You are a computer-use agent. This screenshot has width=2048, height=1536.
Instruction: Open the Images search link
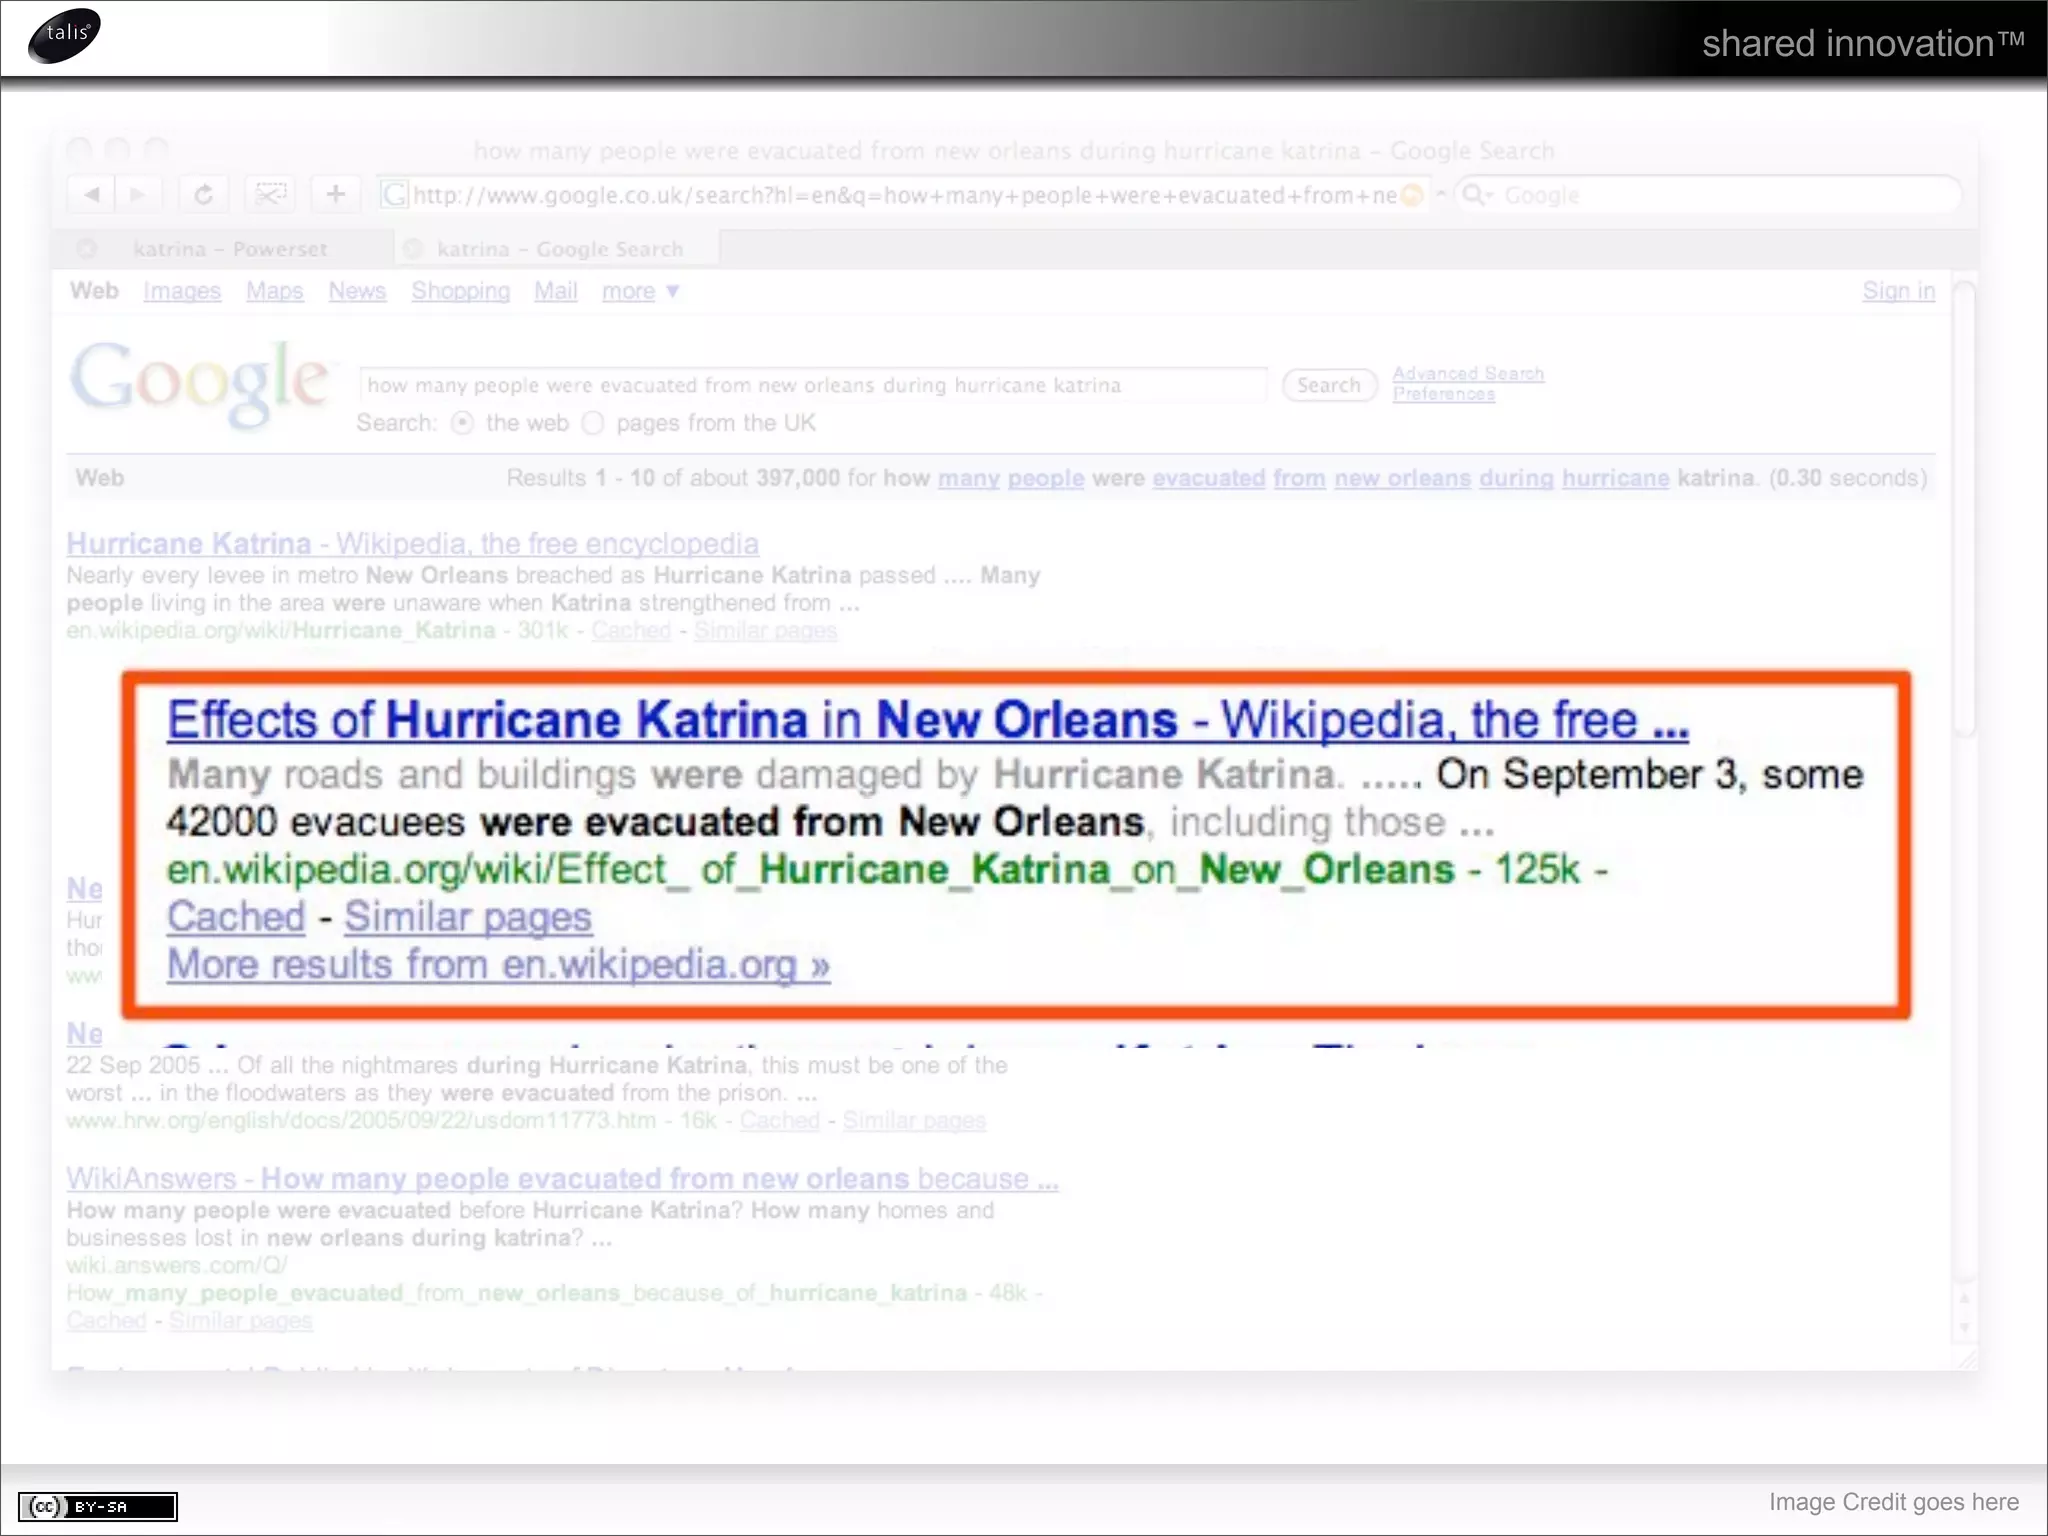[x=182, y=291]
